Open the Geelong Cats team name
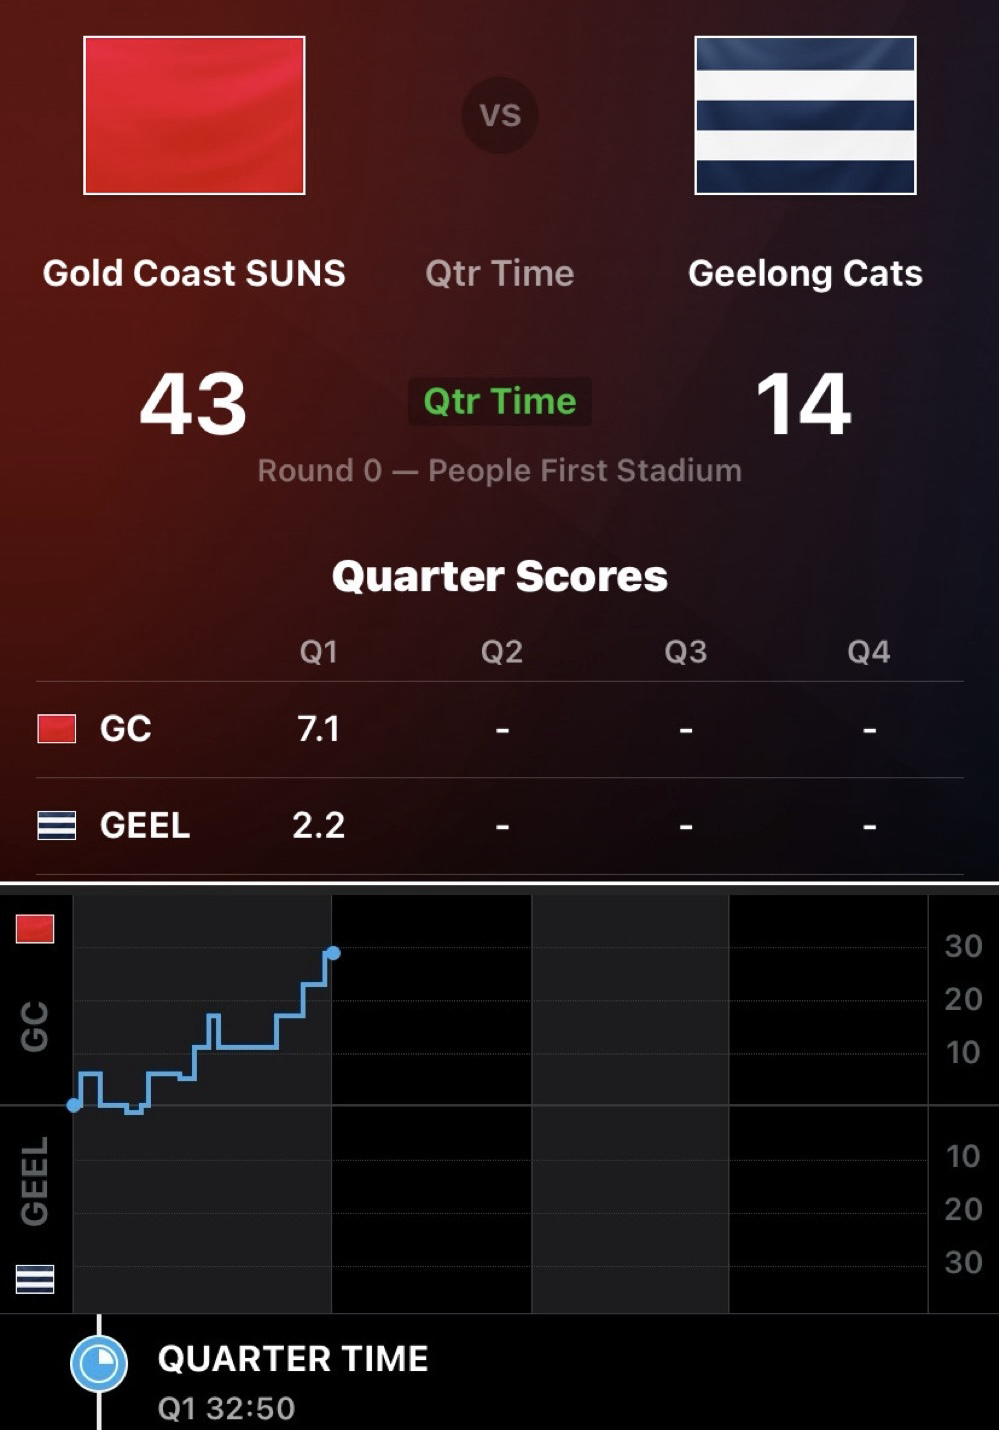The height and width of the screenshot is (1430, 999). coord(805,273)
